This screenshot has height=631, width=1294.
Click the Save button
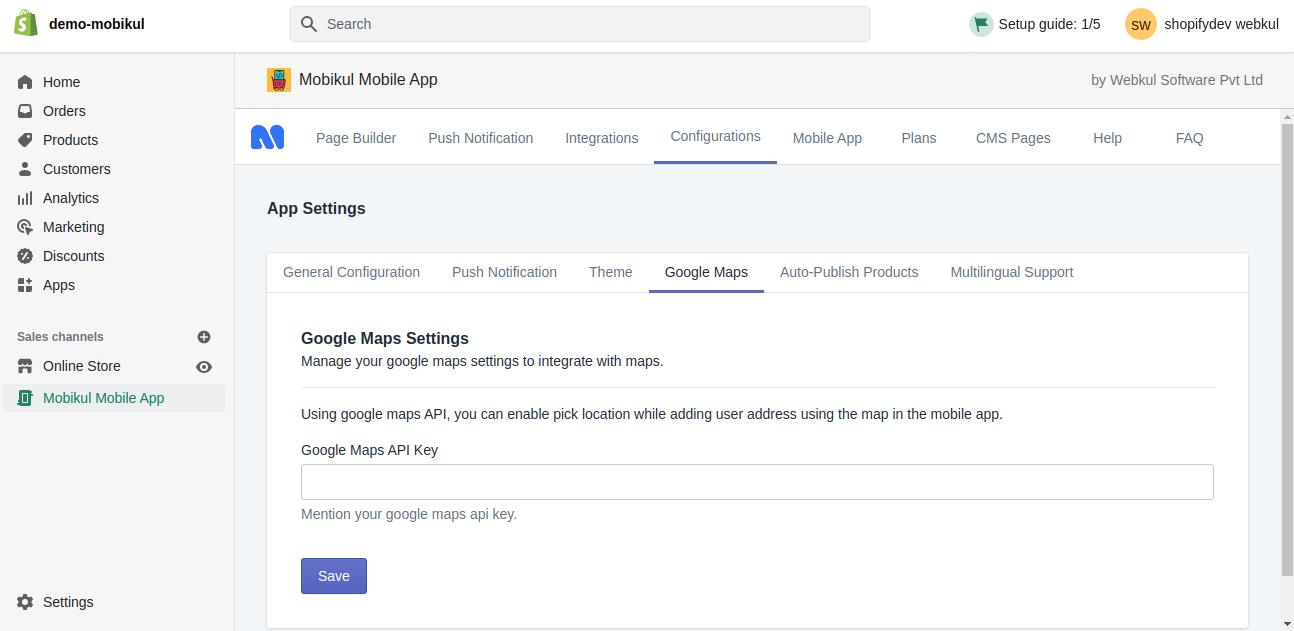[x=334, y=576]
